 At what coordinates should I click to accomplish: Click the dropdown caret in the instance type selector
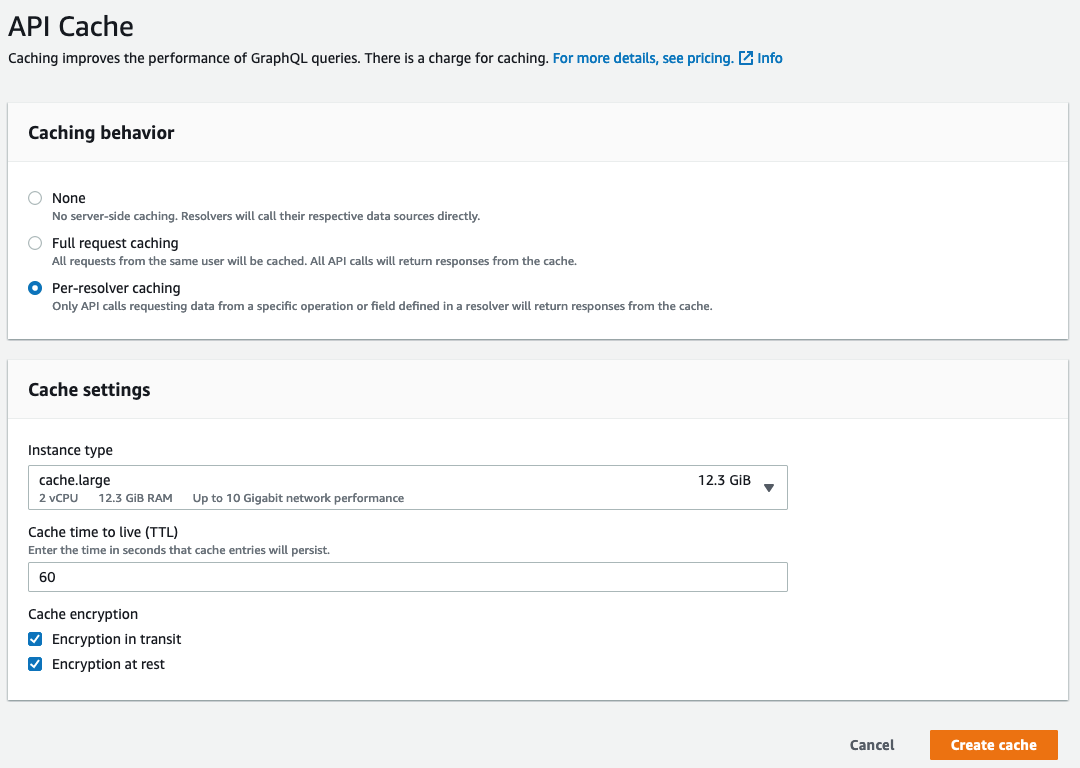pos(768,487)
